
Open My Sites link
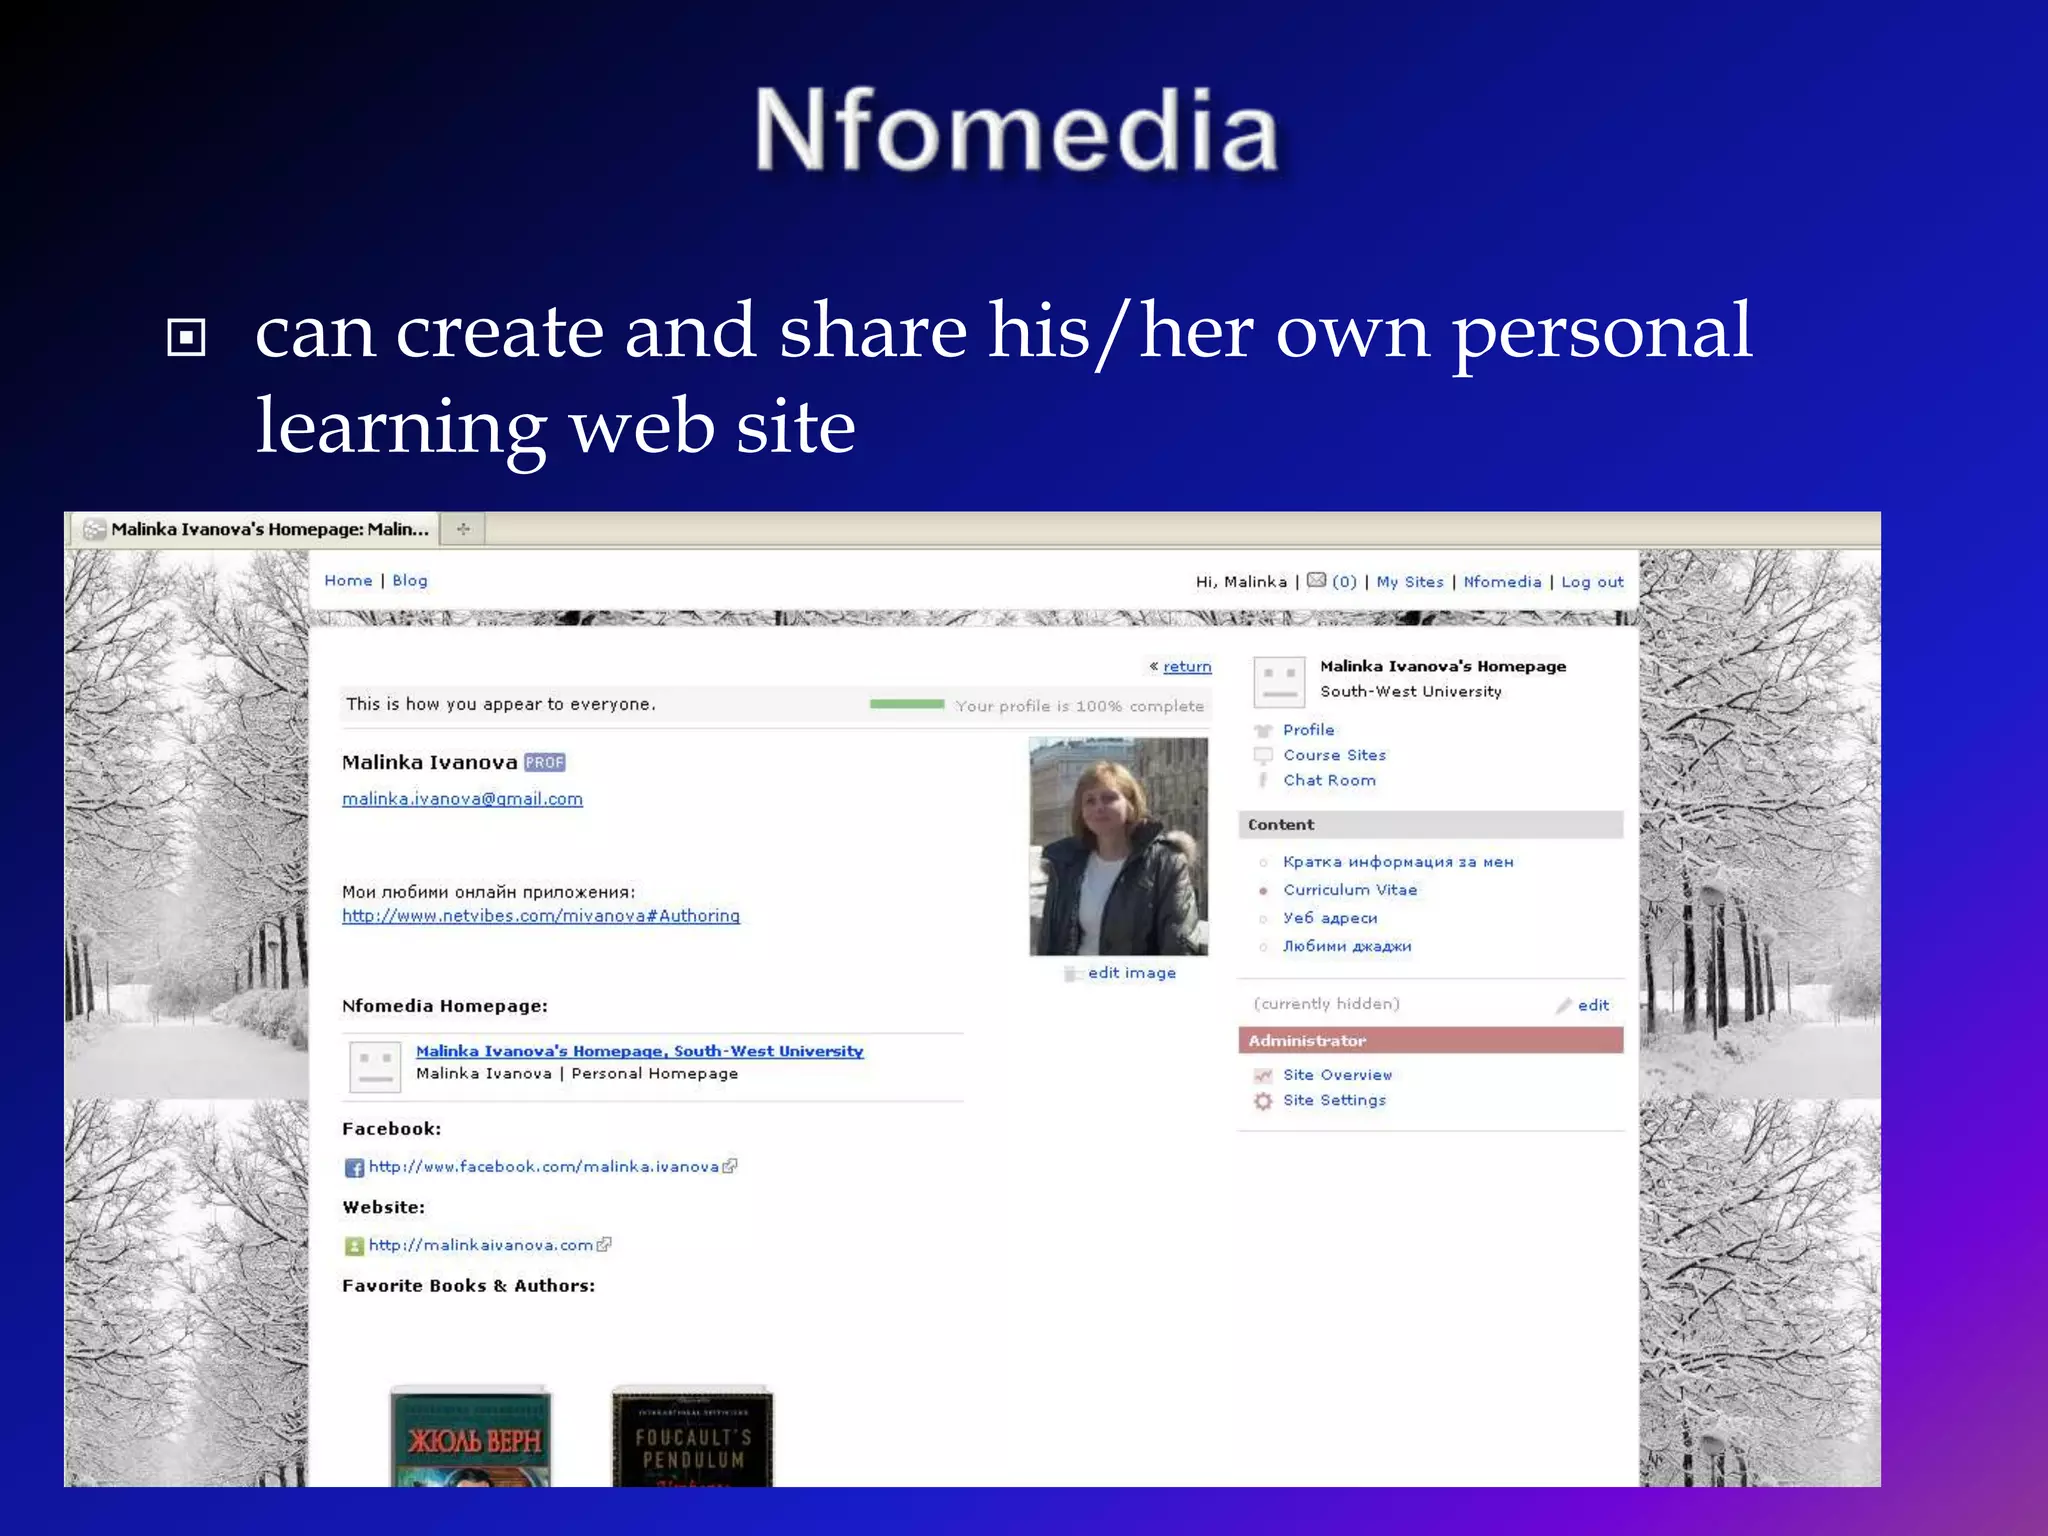coord(1410,581)
